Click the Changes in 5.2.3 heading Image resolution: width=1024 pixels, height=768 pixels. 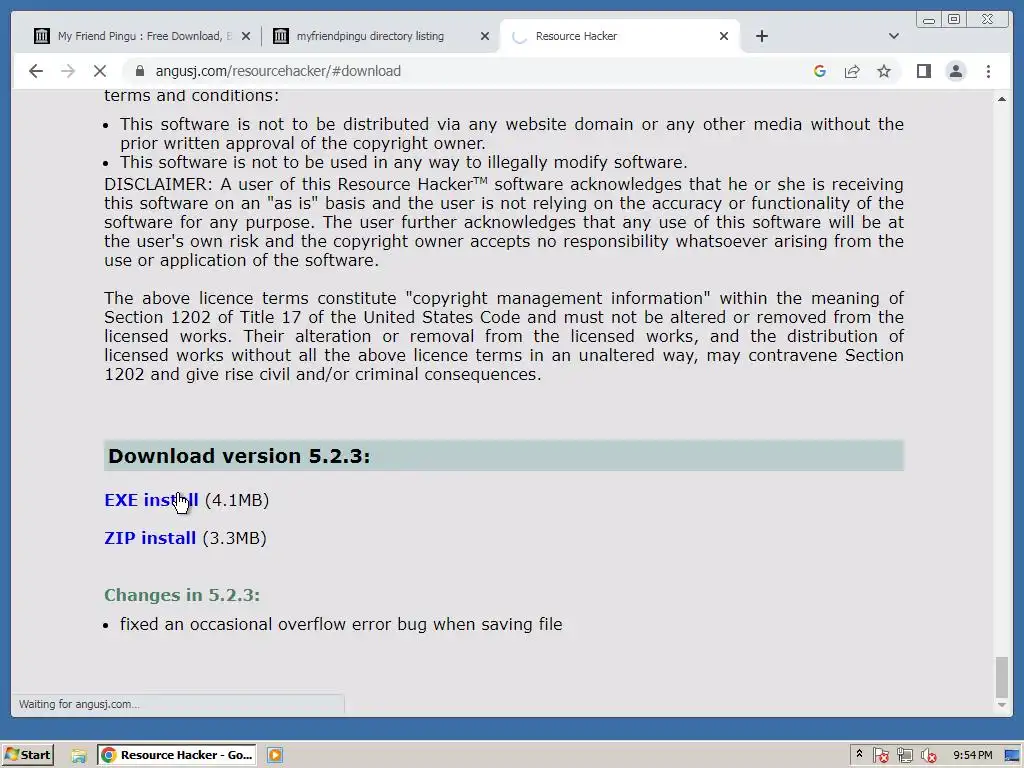tap(182, 595)
